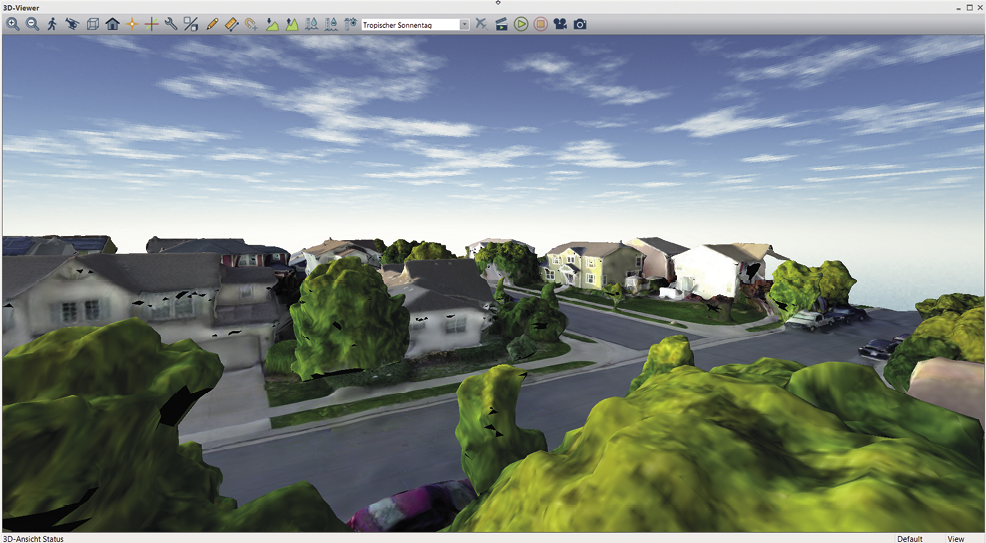986x543 pixels.
Task: Click the percent scale icon
Action: tap(191, 25)
